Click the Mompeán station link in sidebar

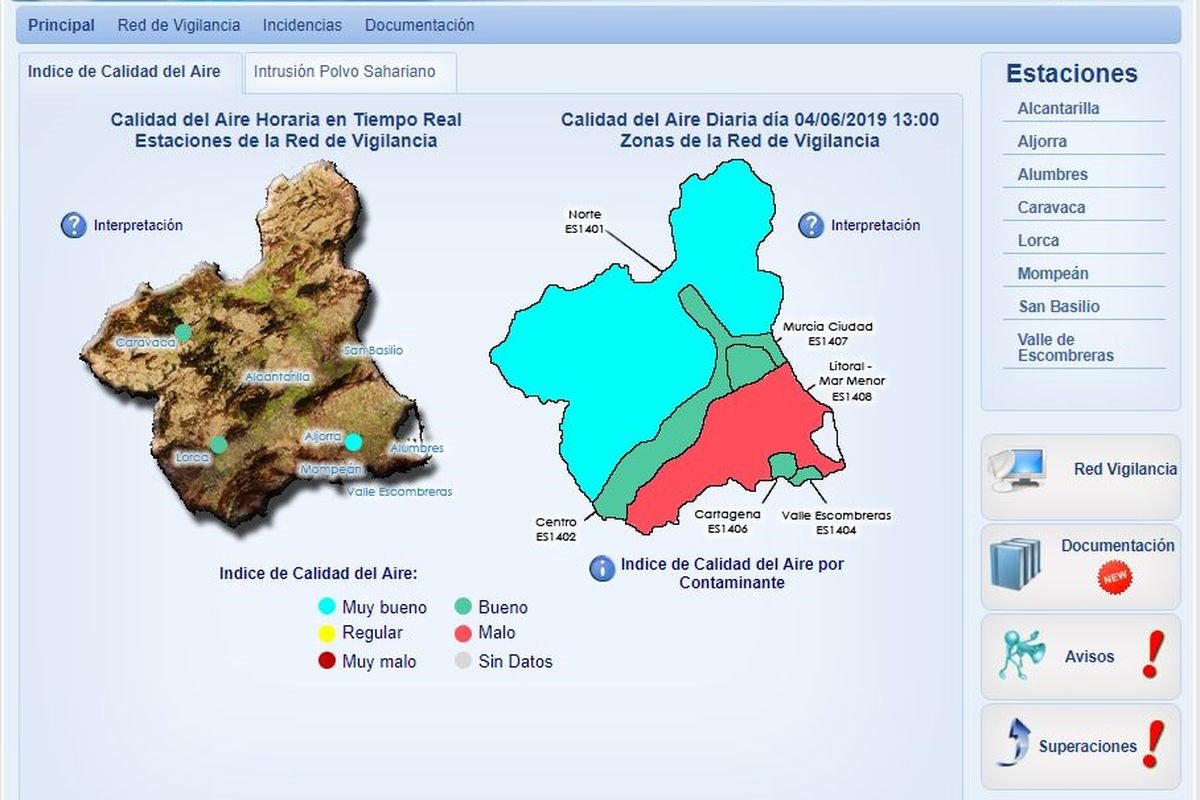1053,273
